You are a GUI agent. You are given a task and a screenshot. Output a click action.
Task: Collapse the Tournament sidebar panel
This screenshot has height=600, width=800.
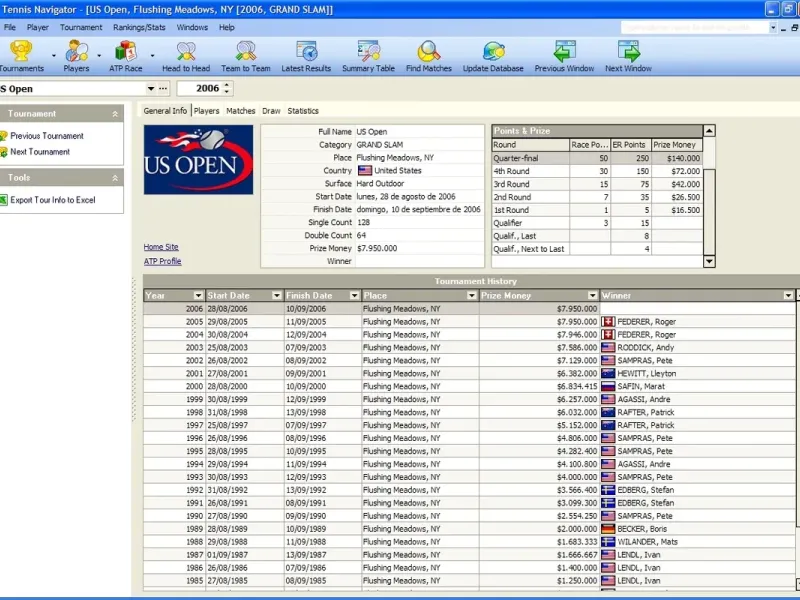115,114
